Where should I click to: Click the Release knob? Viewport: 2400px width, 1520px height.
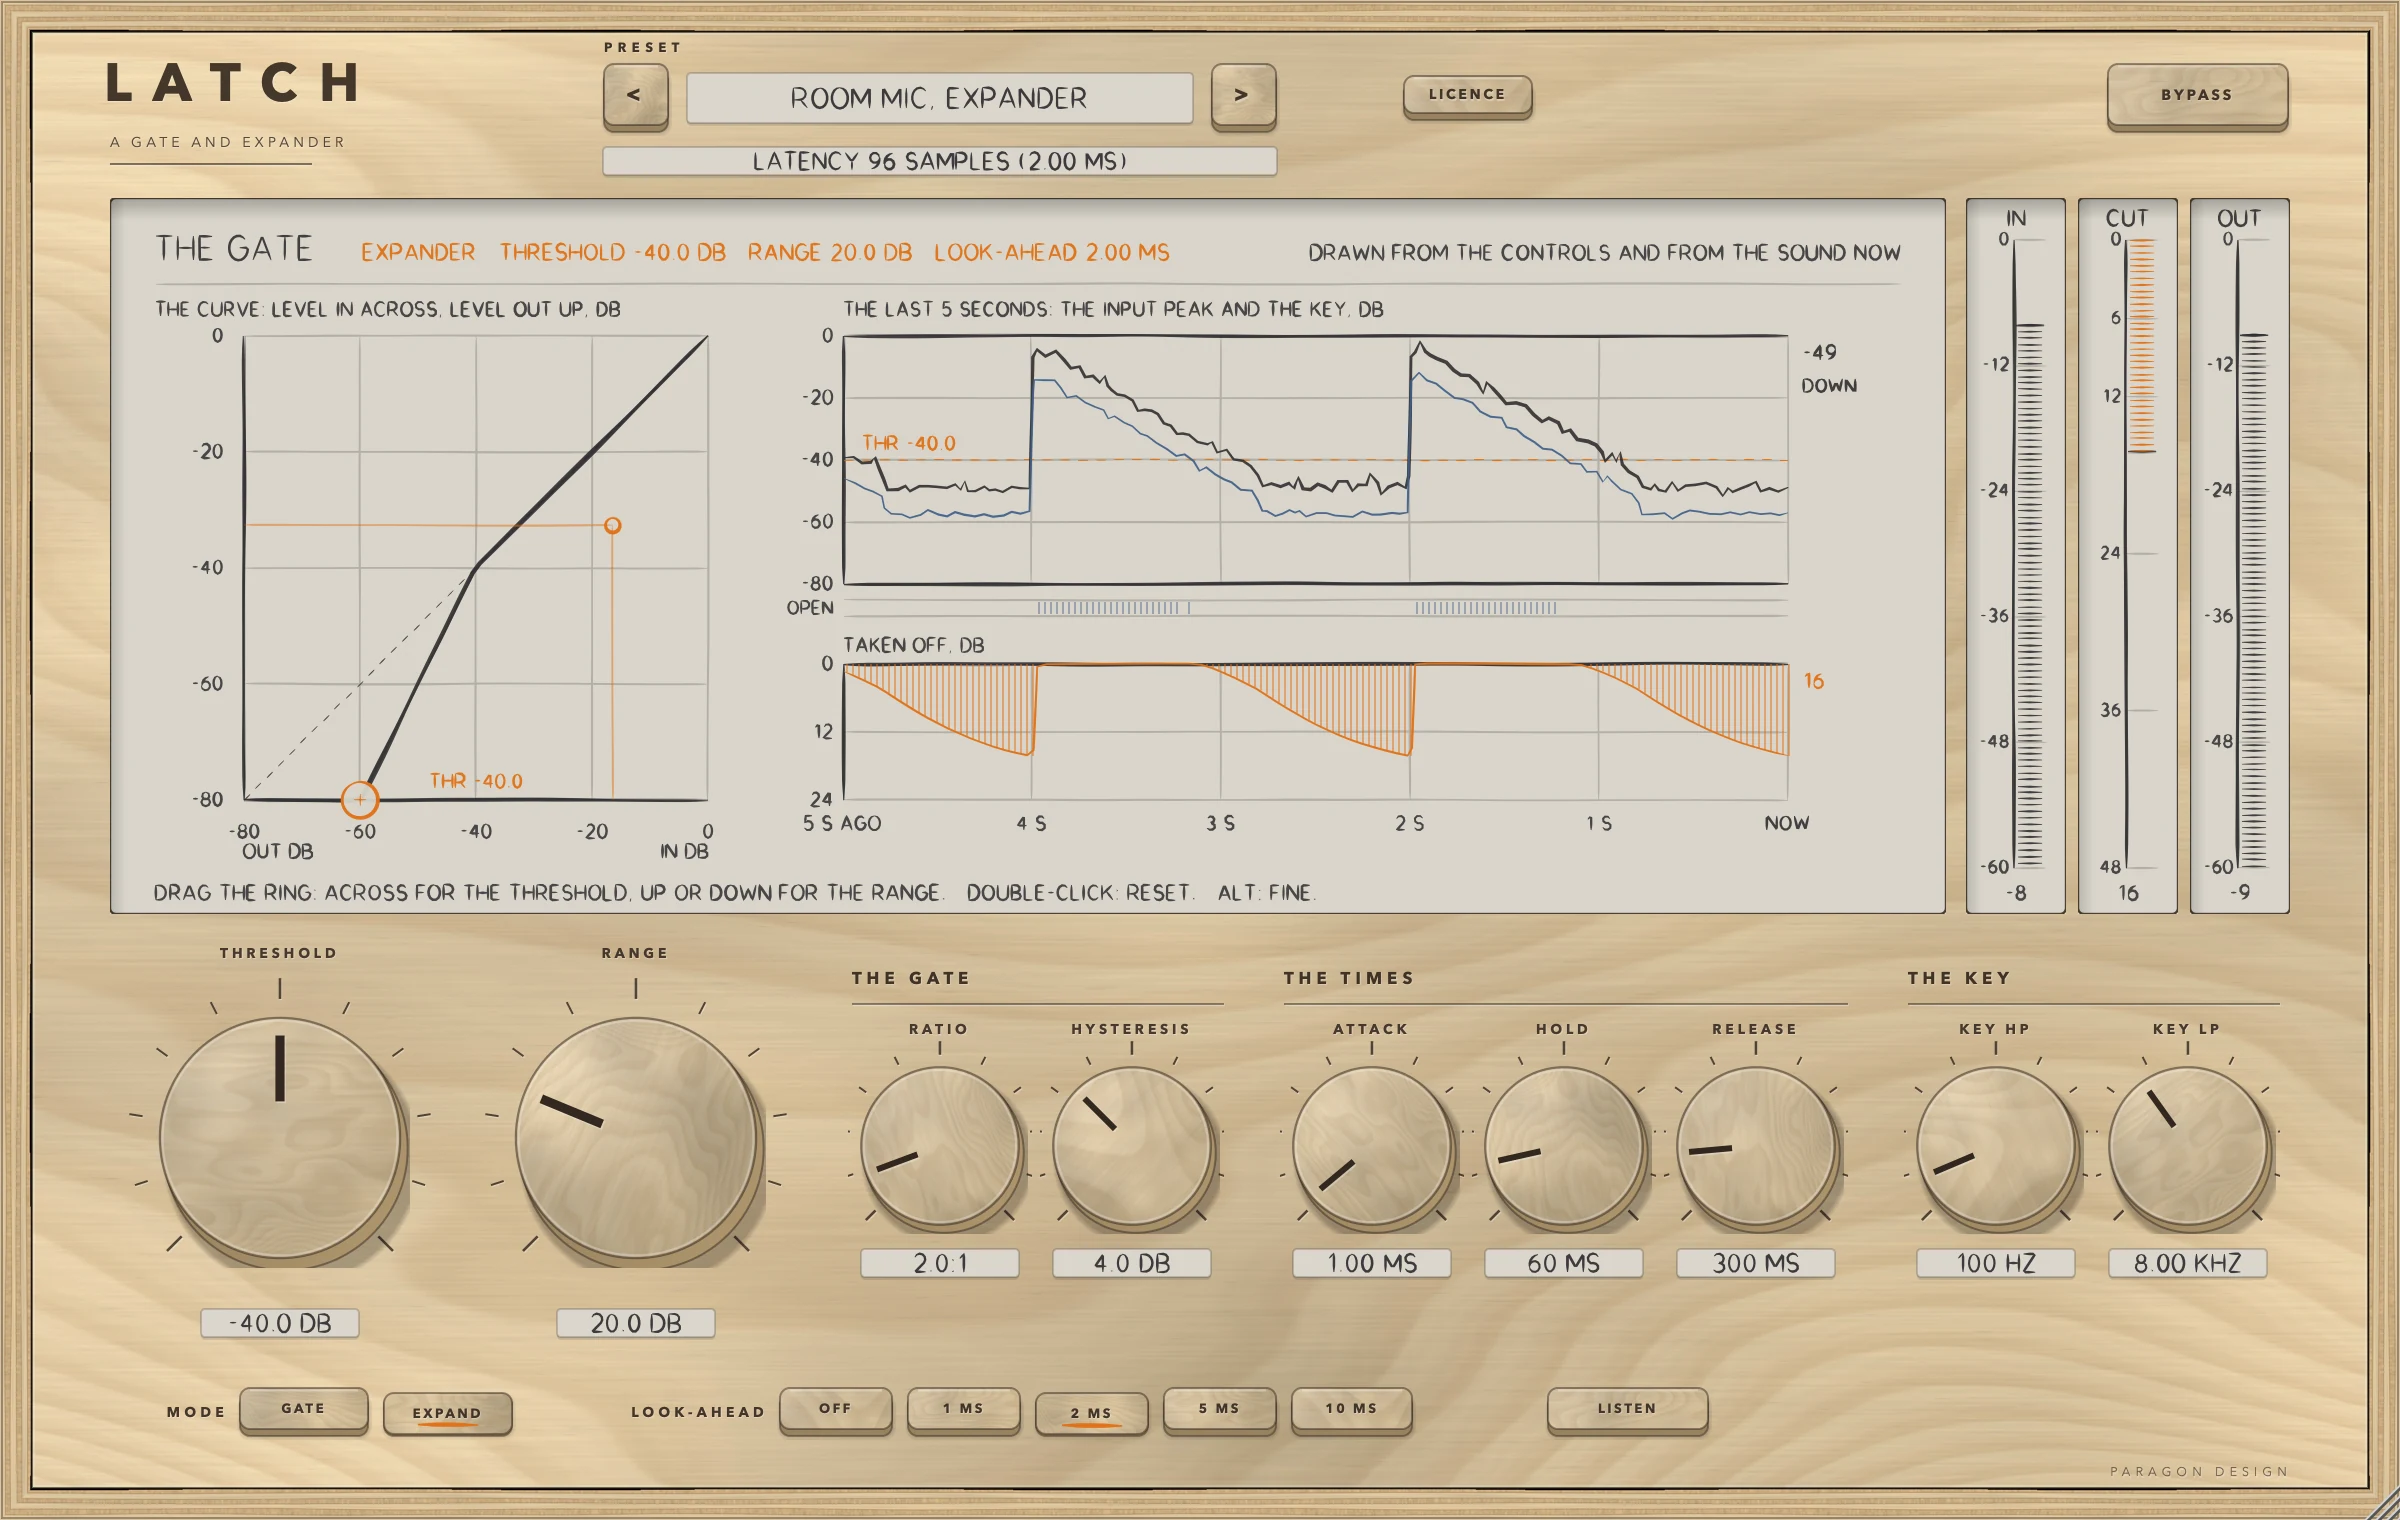point(1756,1146)
